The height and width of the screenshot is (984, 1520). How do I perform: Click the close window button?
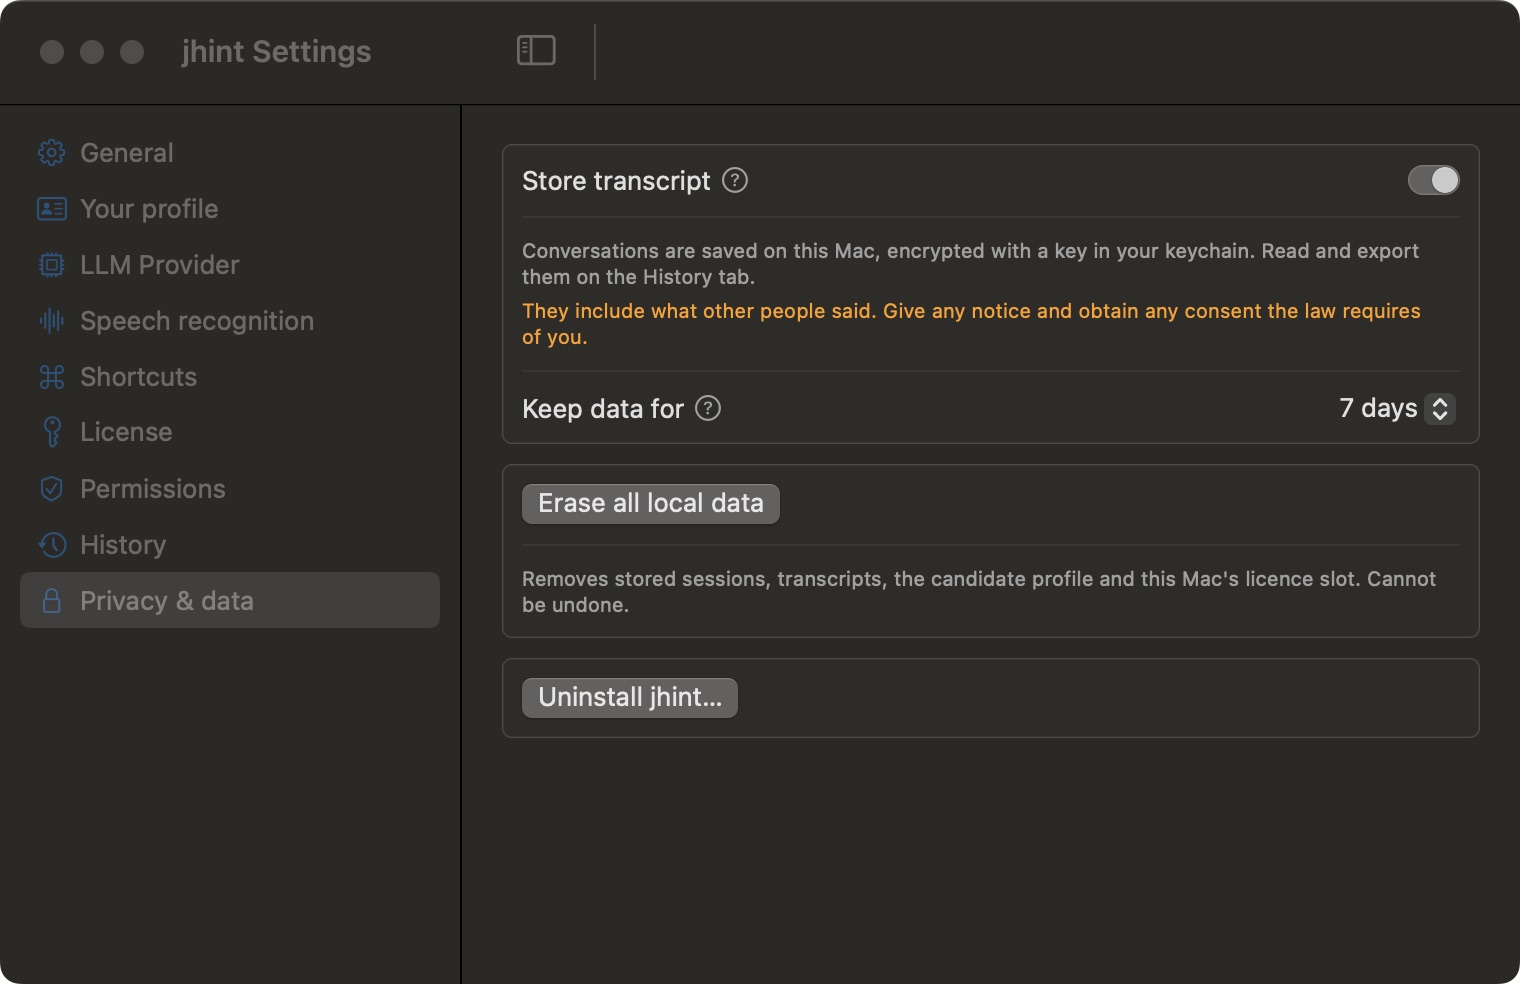pos(52,51)
